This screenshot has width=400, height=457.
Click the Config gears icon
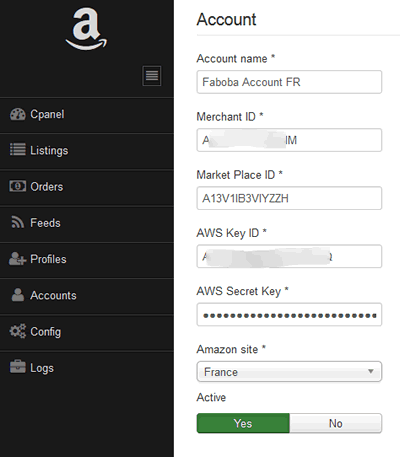(17, 331)
